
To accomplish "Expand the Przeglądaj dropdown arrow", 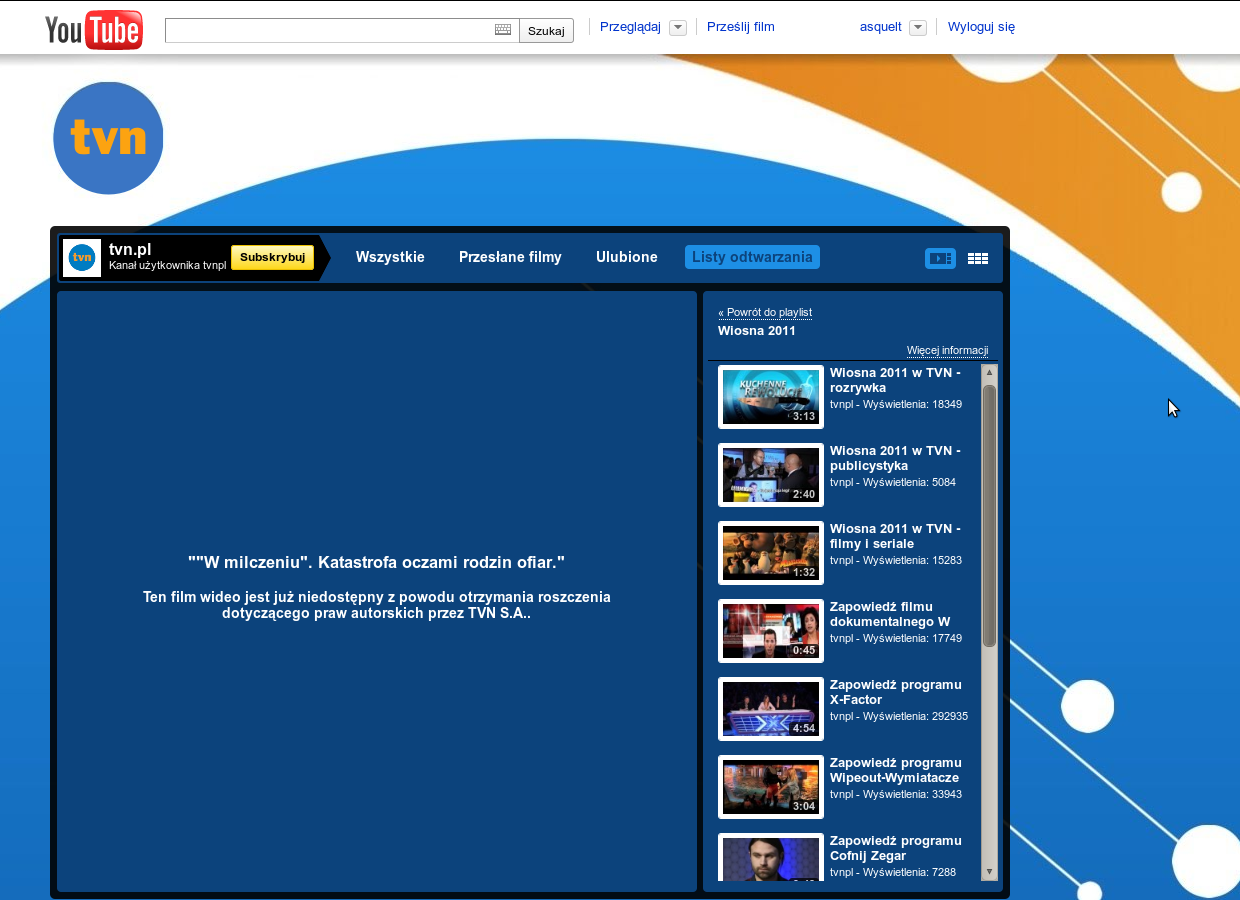I will pos(678,28).
